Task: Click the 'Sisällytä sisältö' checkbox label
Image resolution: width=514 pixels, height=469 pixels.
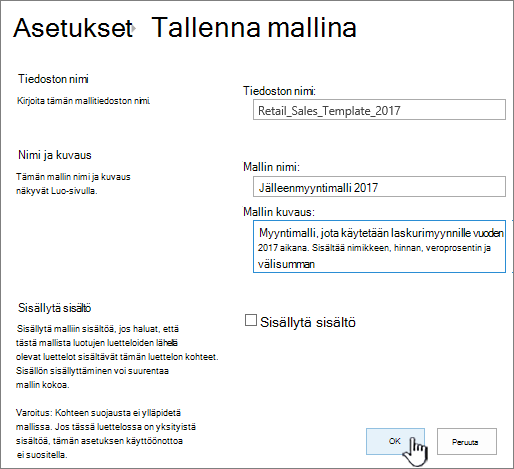Action: pos(308,322)
